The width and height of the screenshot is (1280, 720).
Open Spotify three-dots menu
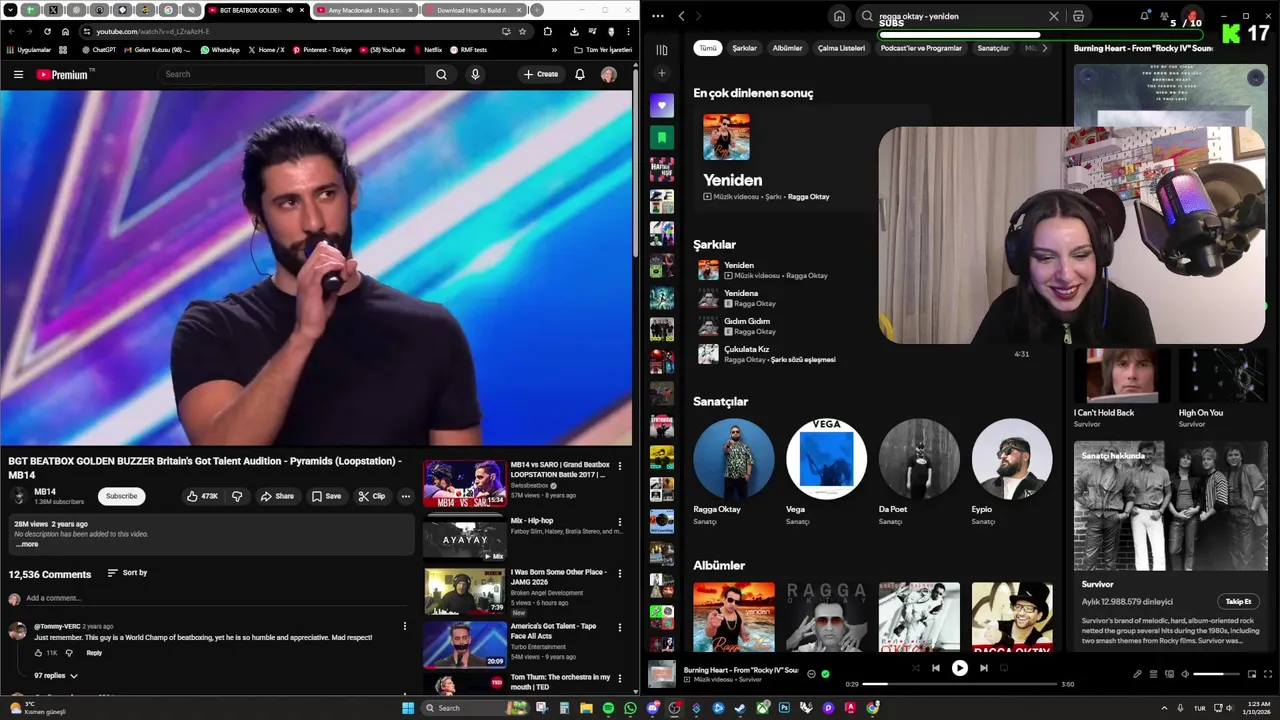coord(657,16)
